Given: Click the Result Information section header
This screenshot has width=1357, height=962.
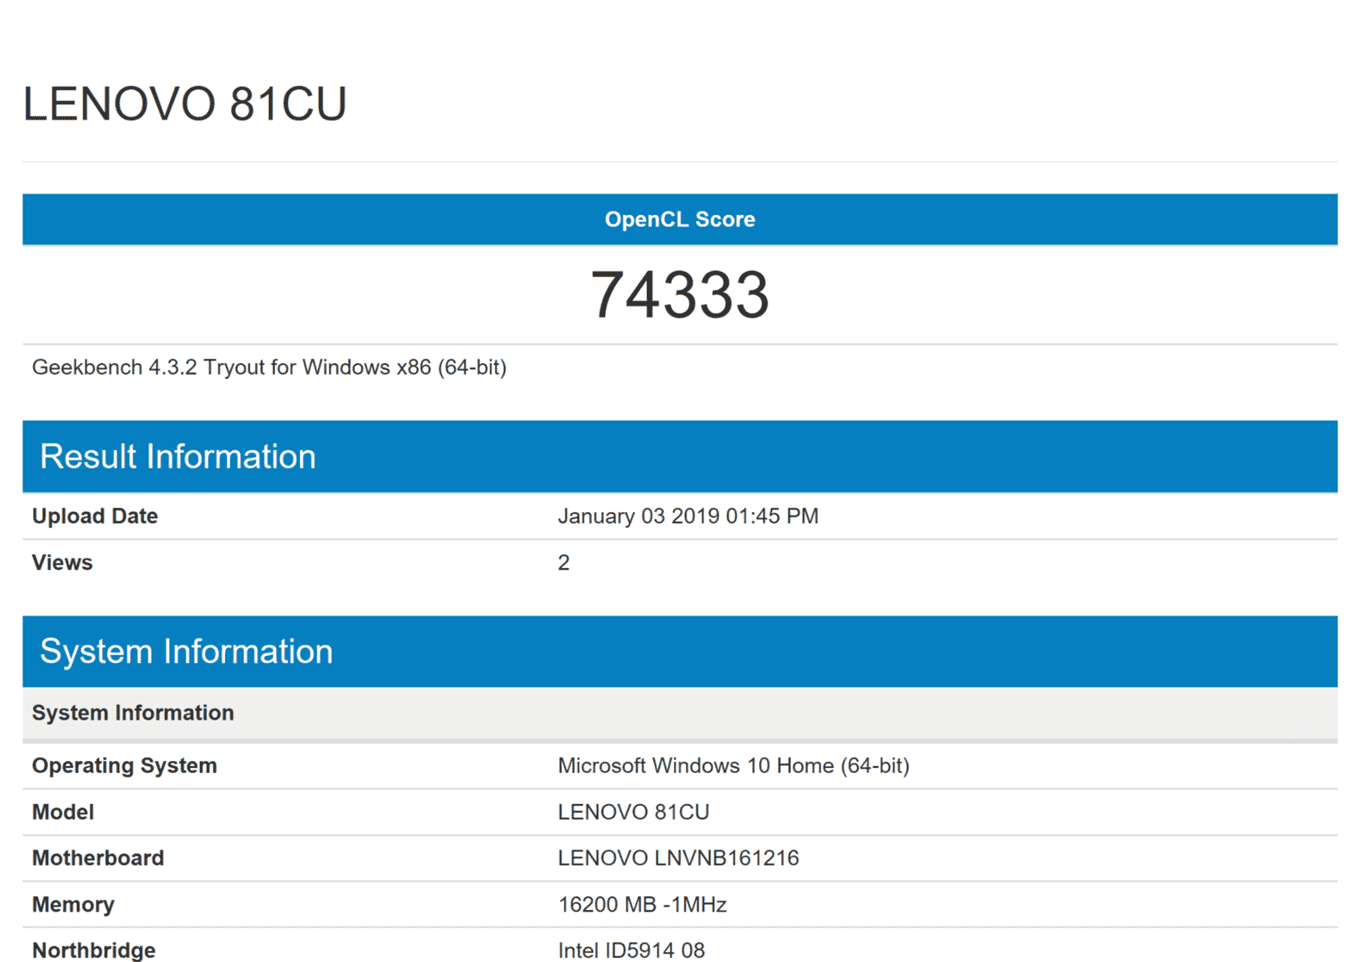Looking at the screenshot, I should coord(680,456).
